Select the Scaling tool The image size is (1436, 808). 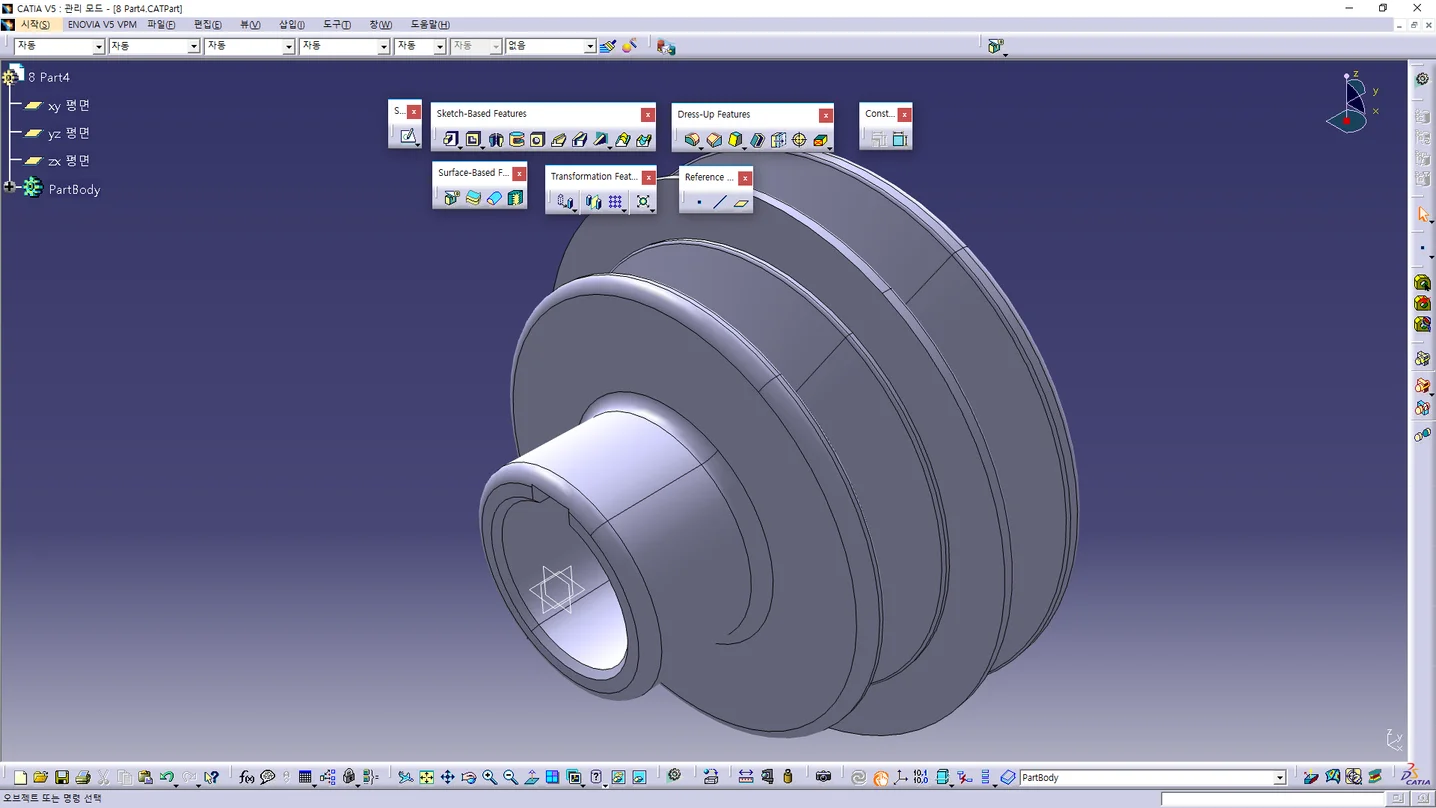coord(643,202)
